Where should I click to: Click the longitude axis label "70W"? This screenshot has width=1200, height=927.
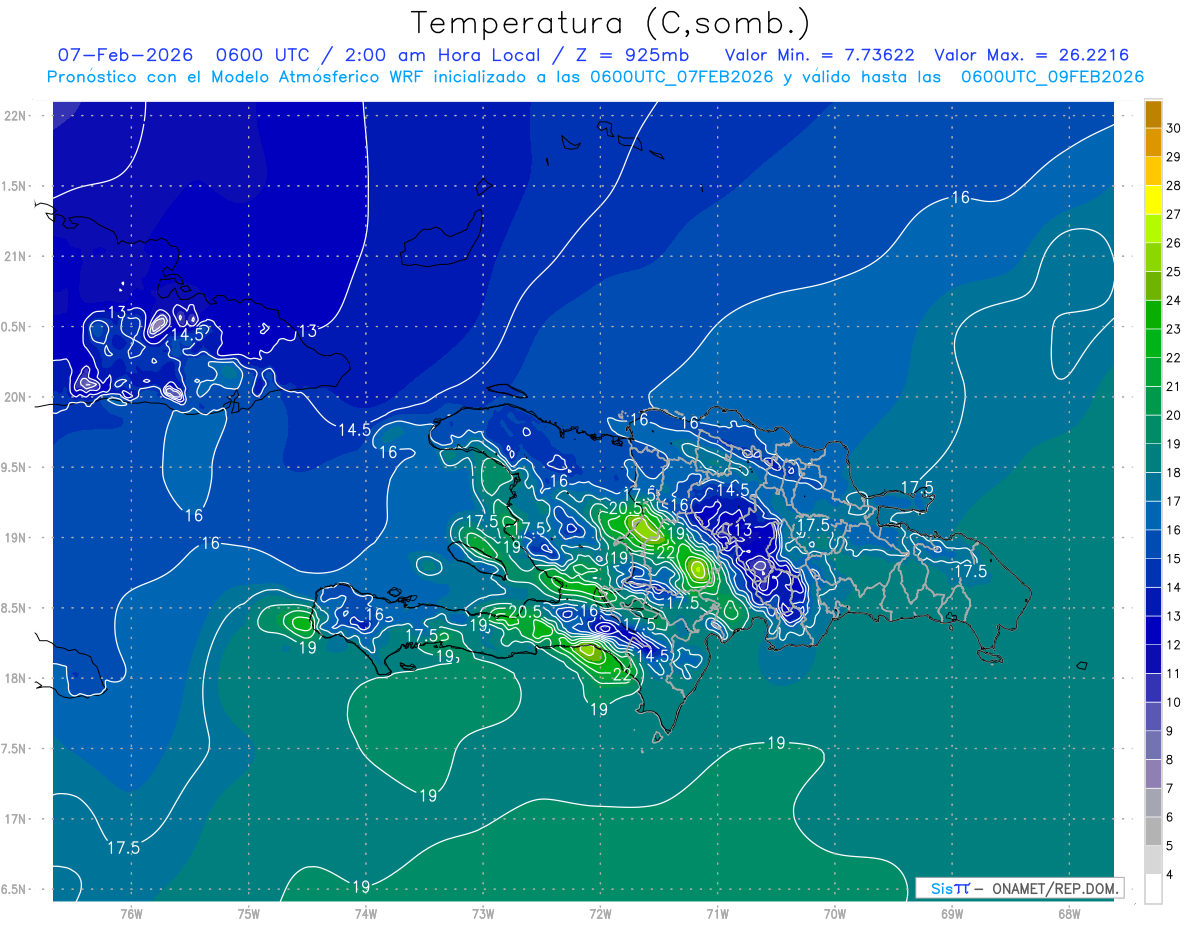pyautogui.click(x=835, y=913)
